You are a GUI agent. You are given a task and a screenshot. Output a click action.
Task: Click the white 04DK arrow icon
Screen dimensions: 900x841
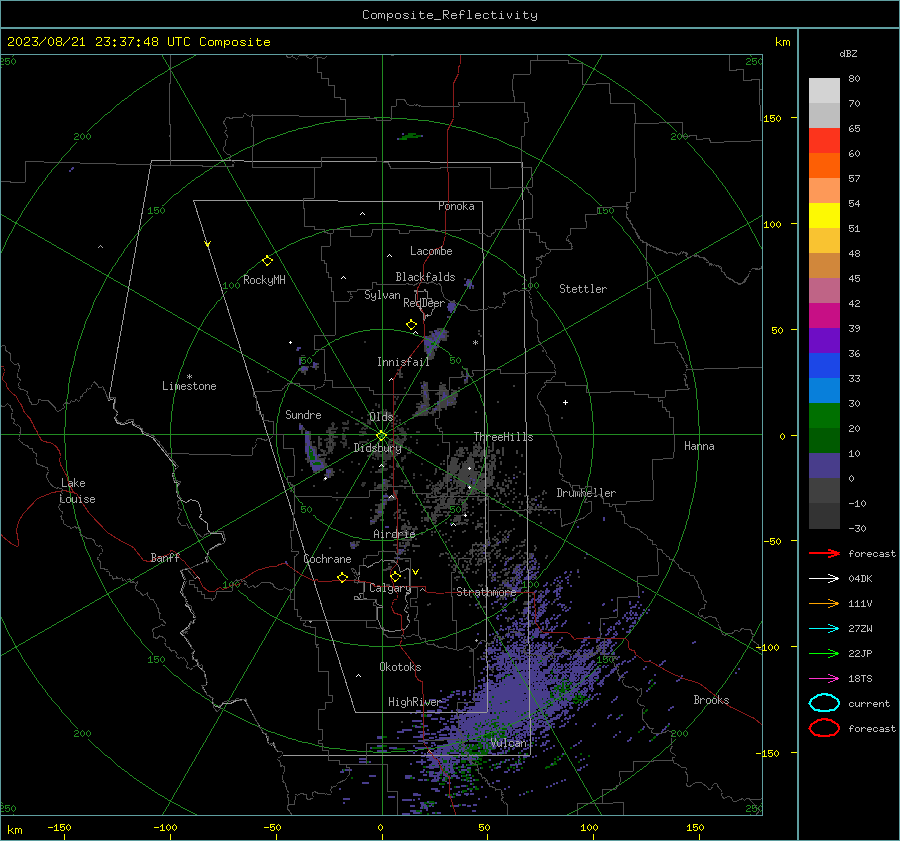coord(824,578)
